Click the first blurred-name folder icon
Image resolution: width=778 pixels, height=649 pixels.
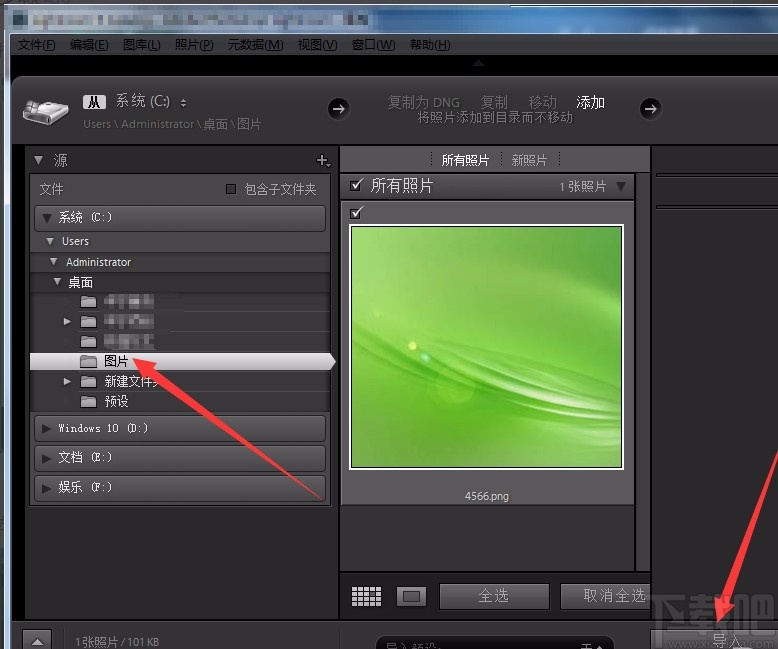(x=88, y=301)
